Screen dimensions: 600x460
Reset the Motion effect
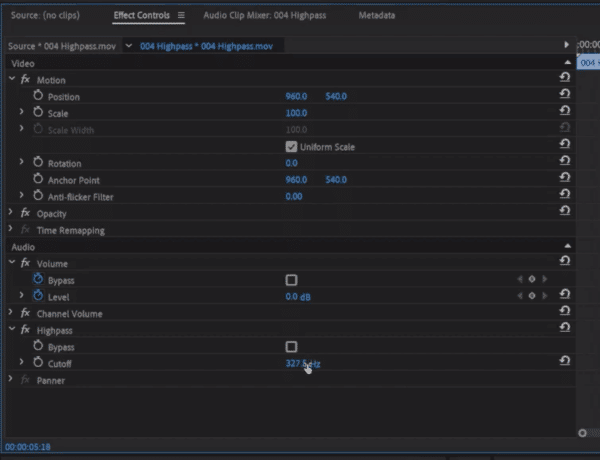coord(565,77)
